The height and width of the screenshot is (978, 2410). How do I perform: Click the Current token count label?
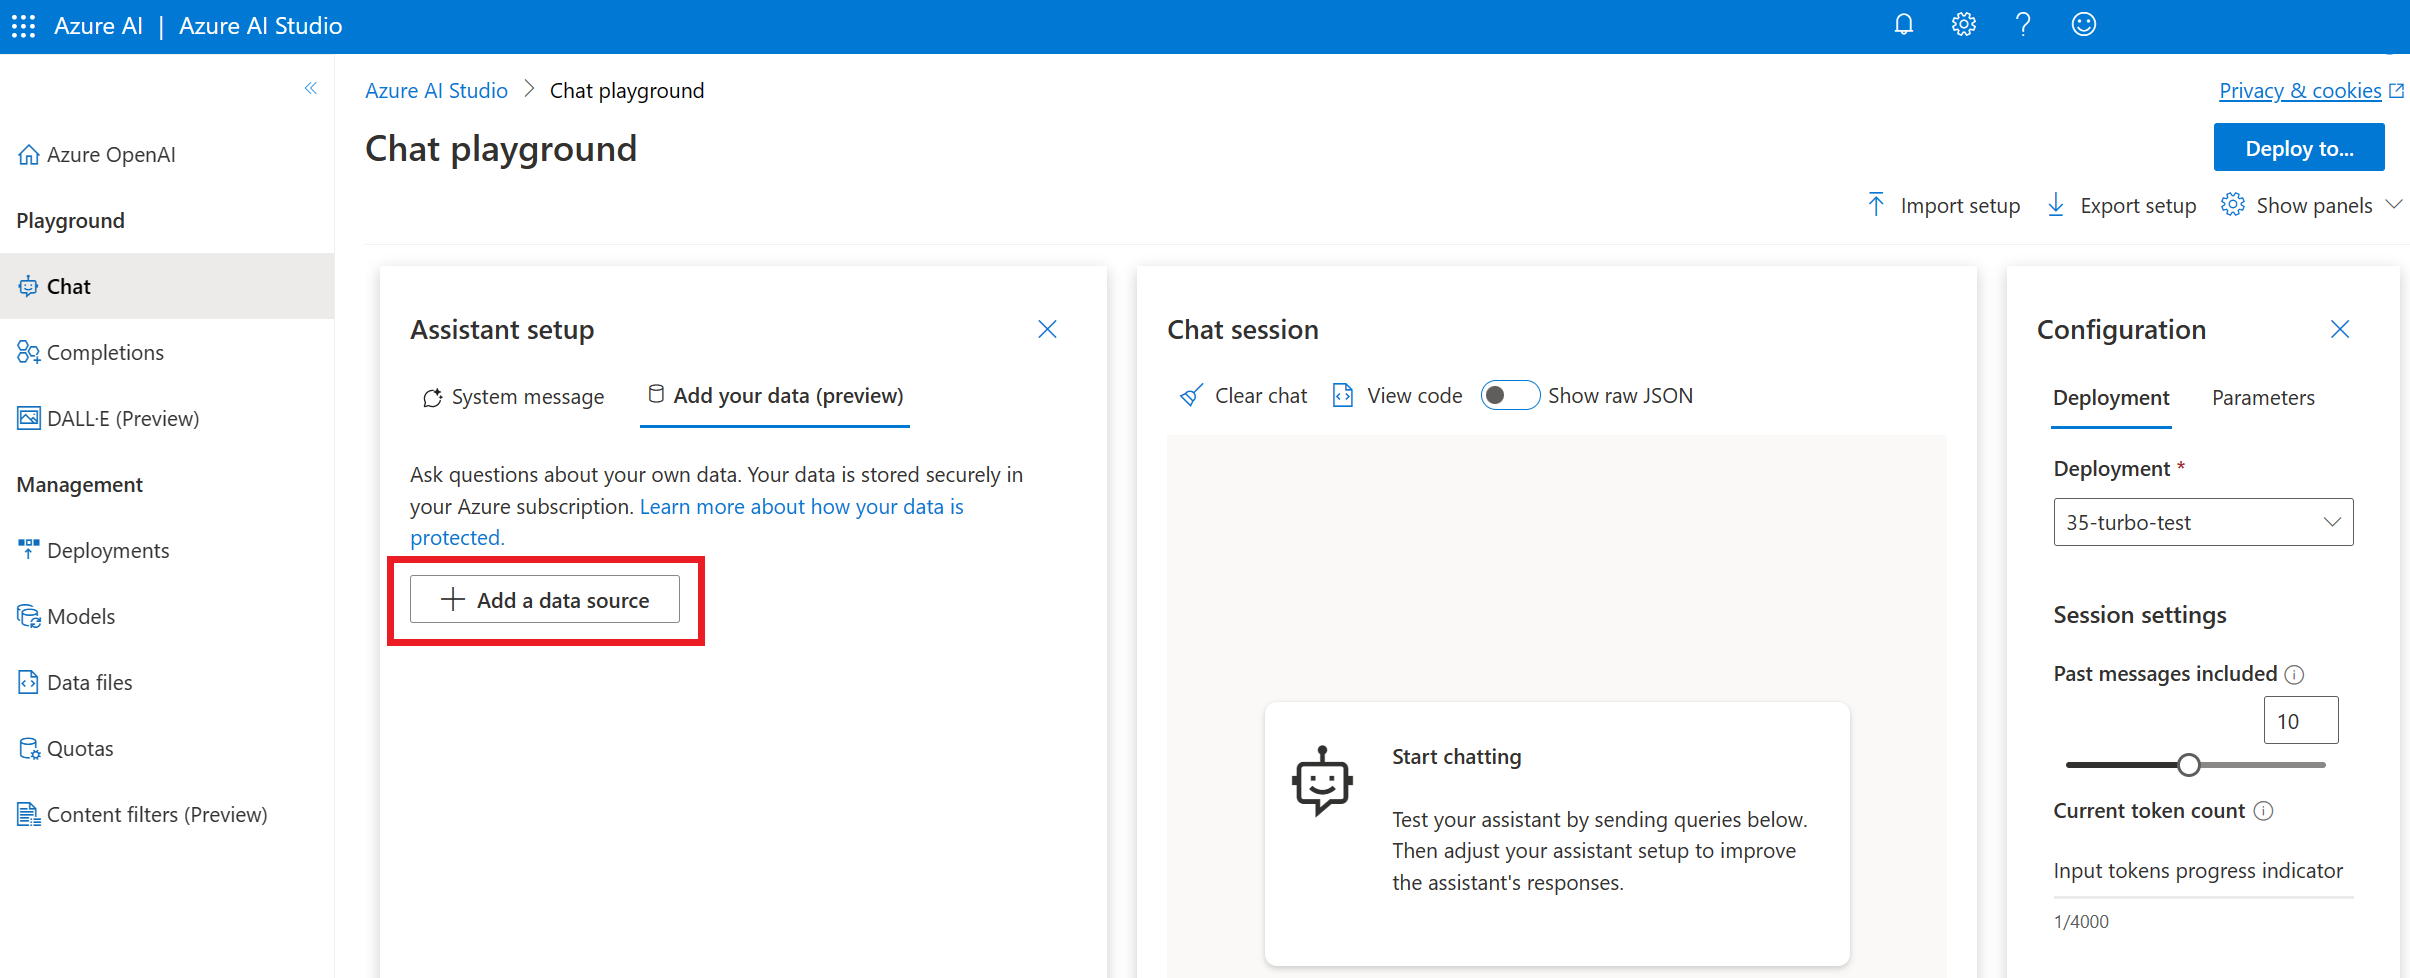2149,811
